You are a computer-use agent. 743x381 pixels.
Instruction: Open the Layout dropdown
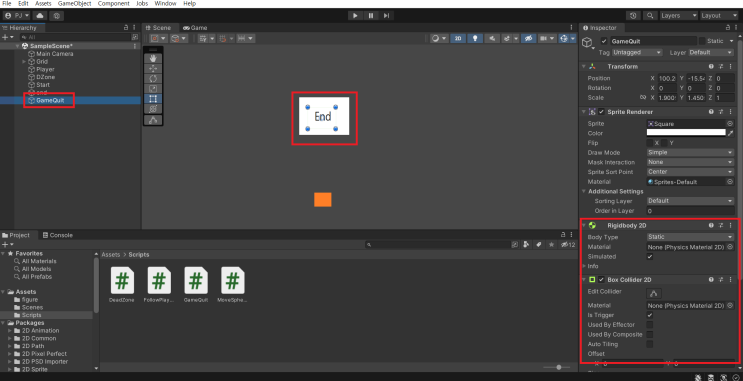pos(719,16)
